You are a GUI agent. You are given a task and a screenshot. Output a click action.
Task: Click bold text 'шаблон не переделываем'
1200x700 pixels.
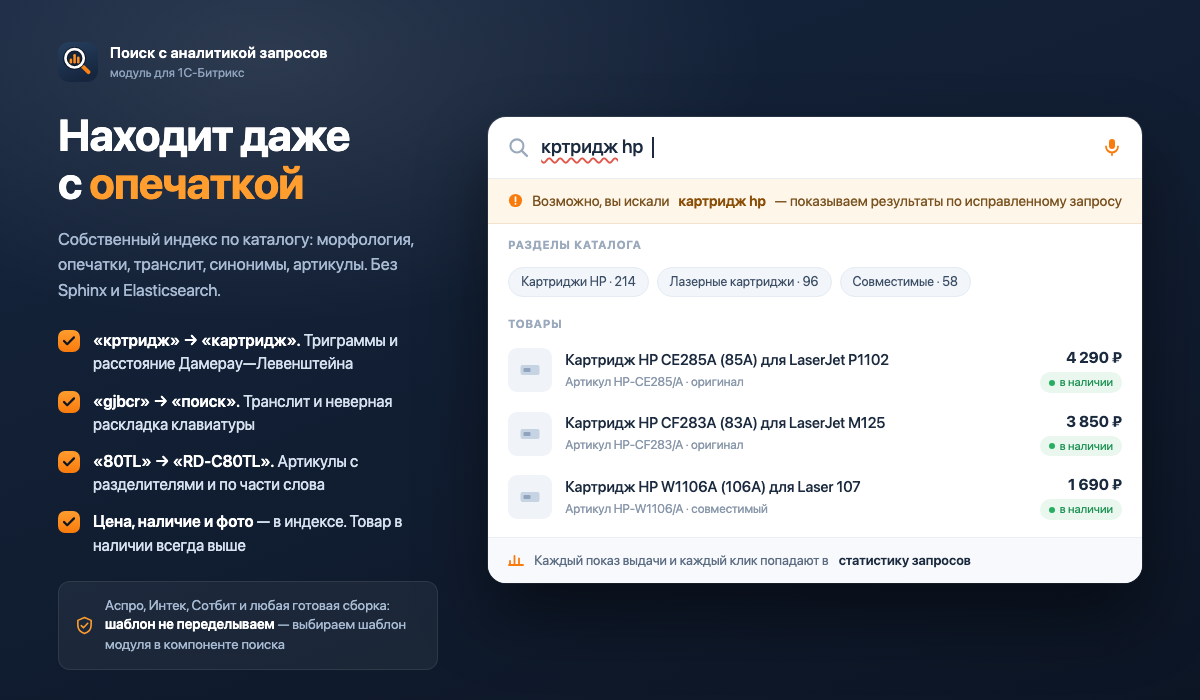[x=189, y=625]
